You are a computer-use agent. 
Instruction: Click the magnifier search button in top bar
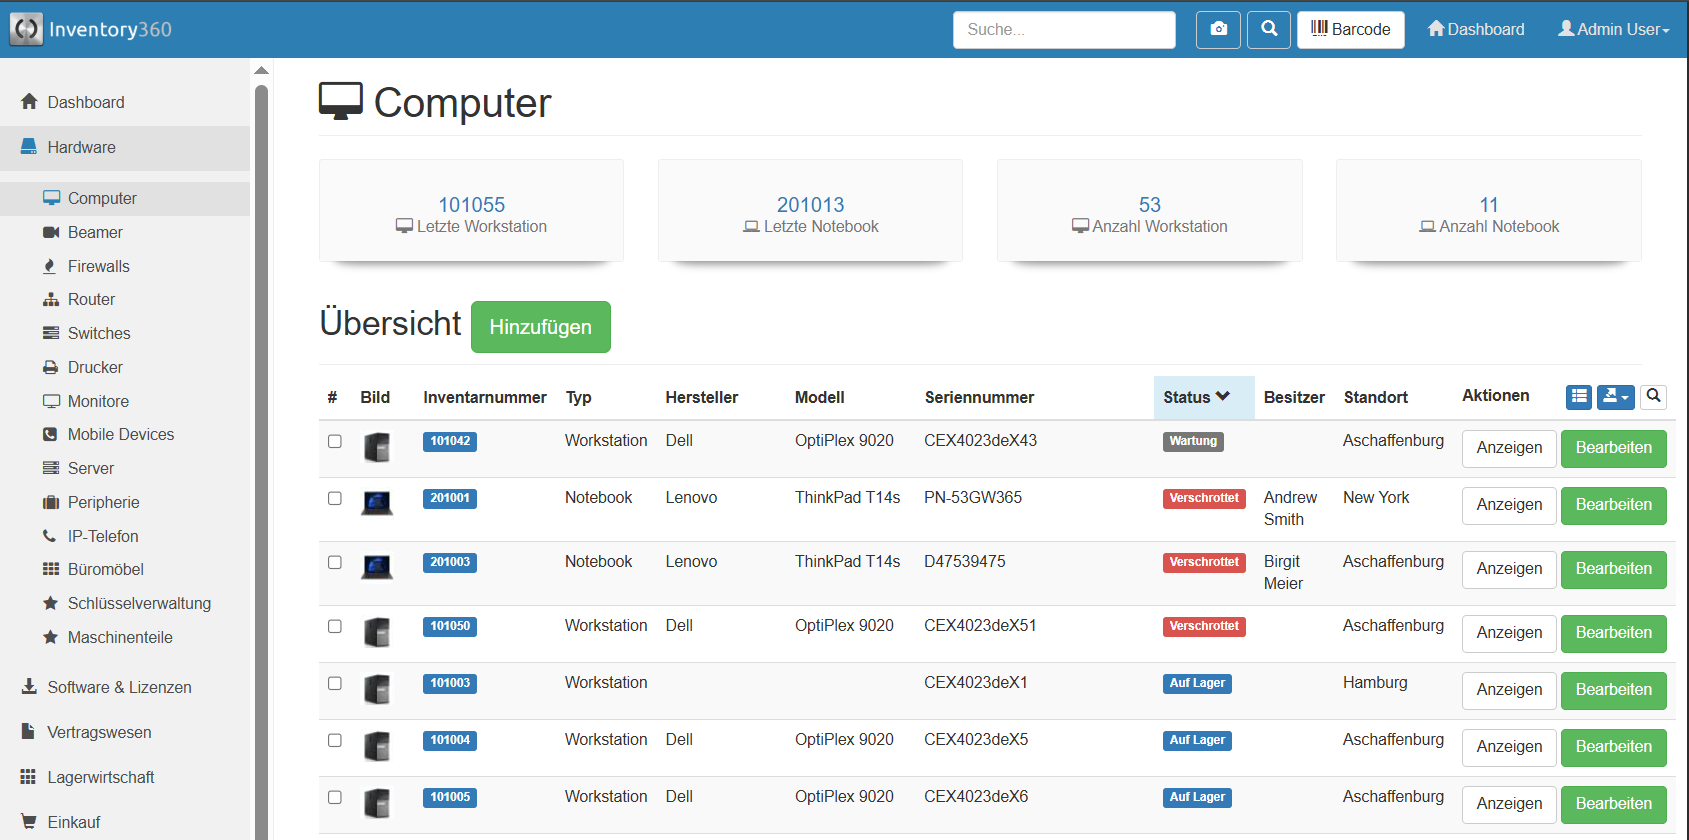tap(1269, 30)
